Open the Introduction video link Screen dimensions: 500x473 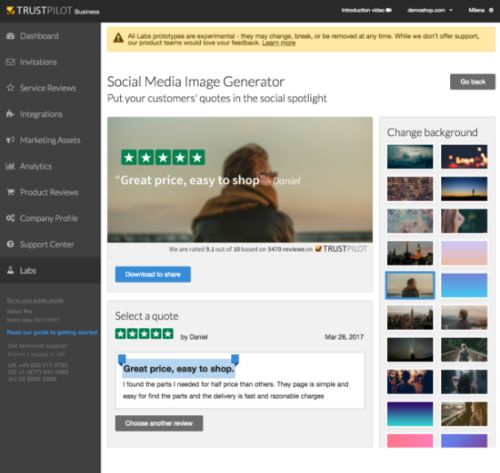coord(366,10)
